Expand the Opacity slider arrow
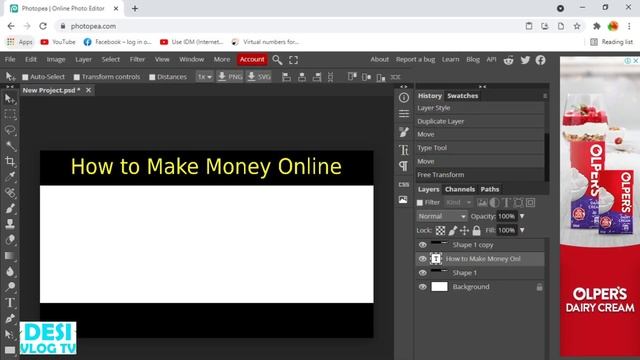 (522, 216)
